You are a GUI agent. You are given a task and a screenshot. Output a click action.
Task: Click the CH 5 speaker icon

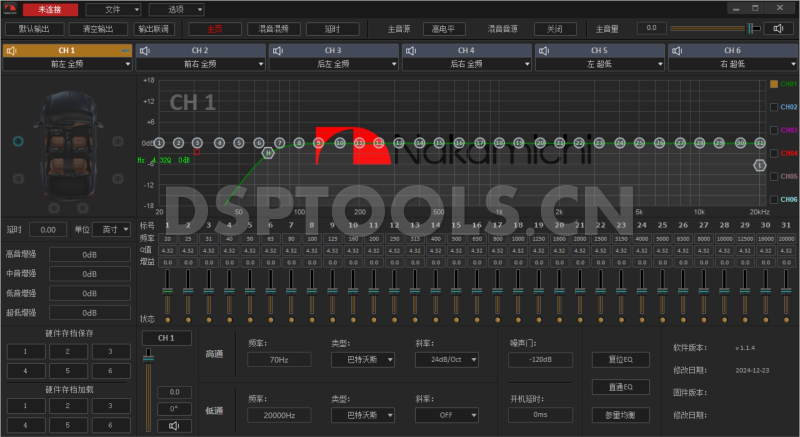click(x=543, y=50)
